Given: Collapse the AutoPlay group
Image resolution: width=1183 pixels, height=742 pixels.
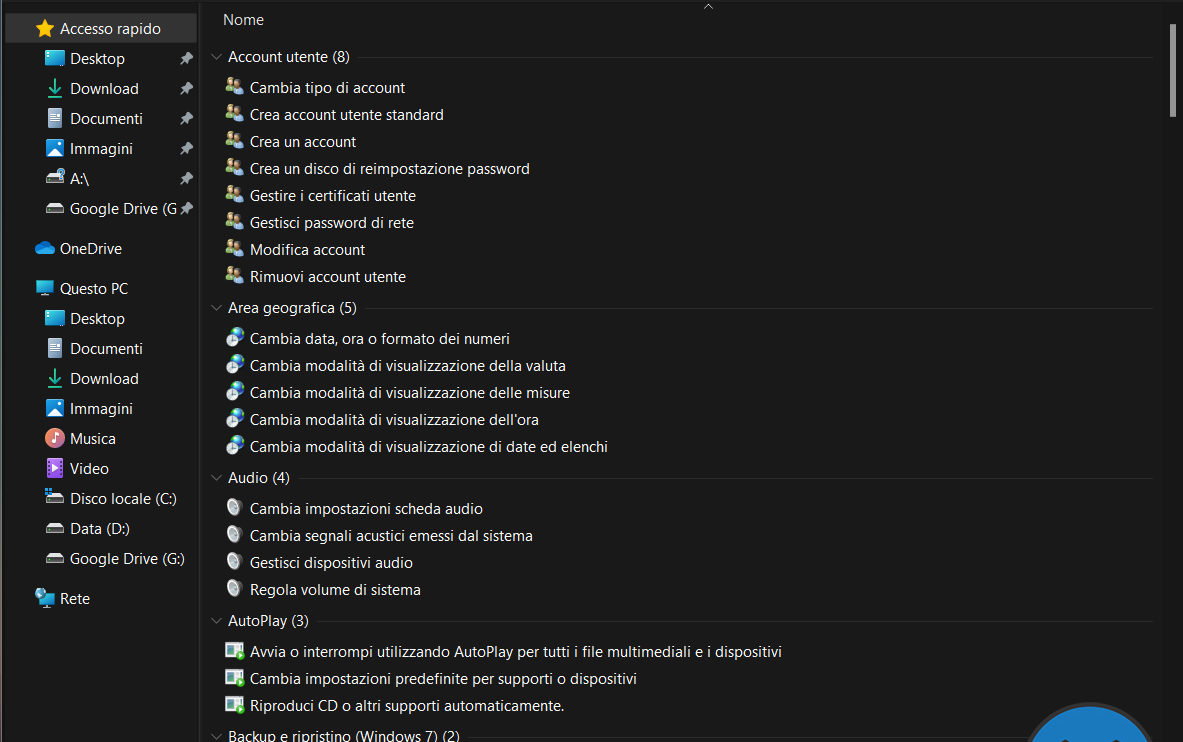Looking at the screenshot, I should tap(217, 621).
